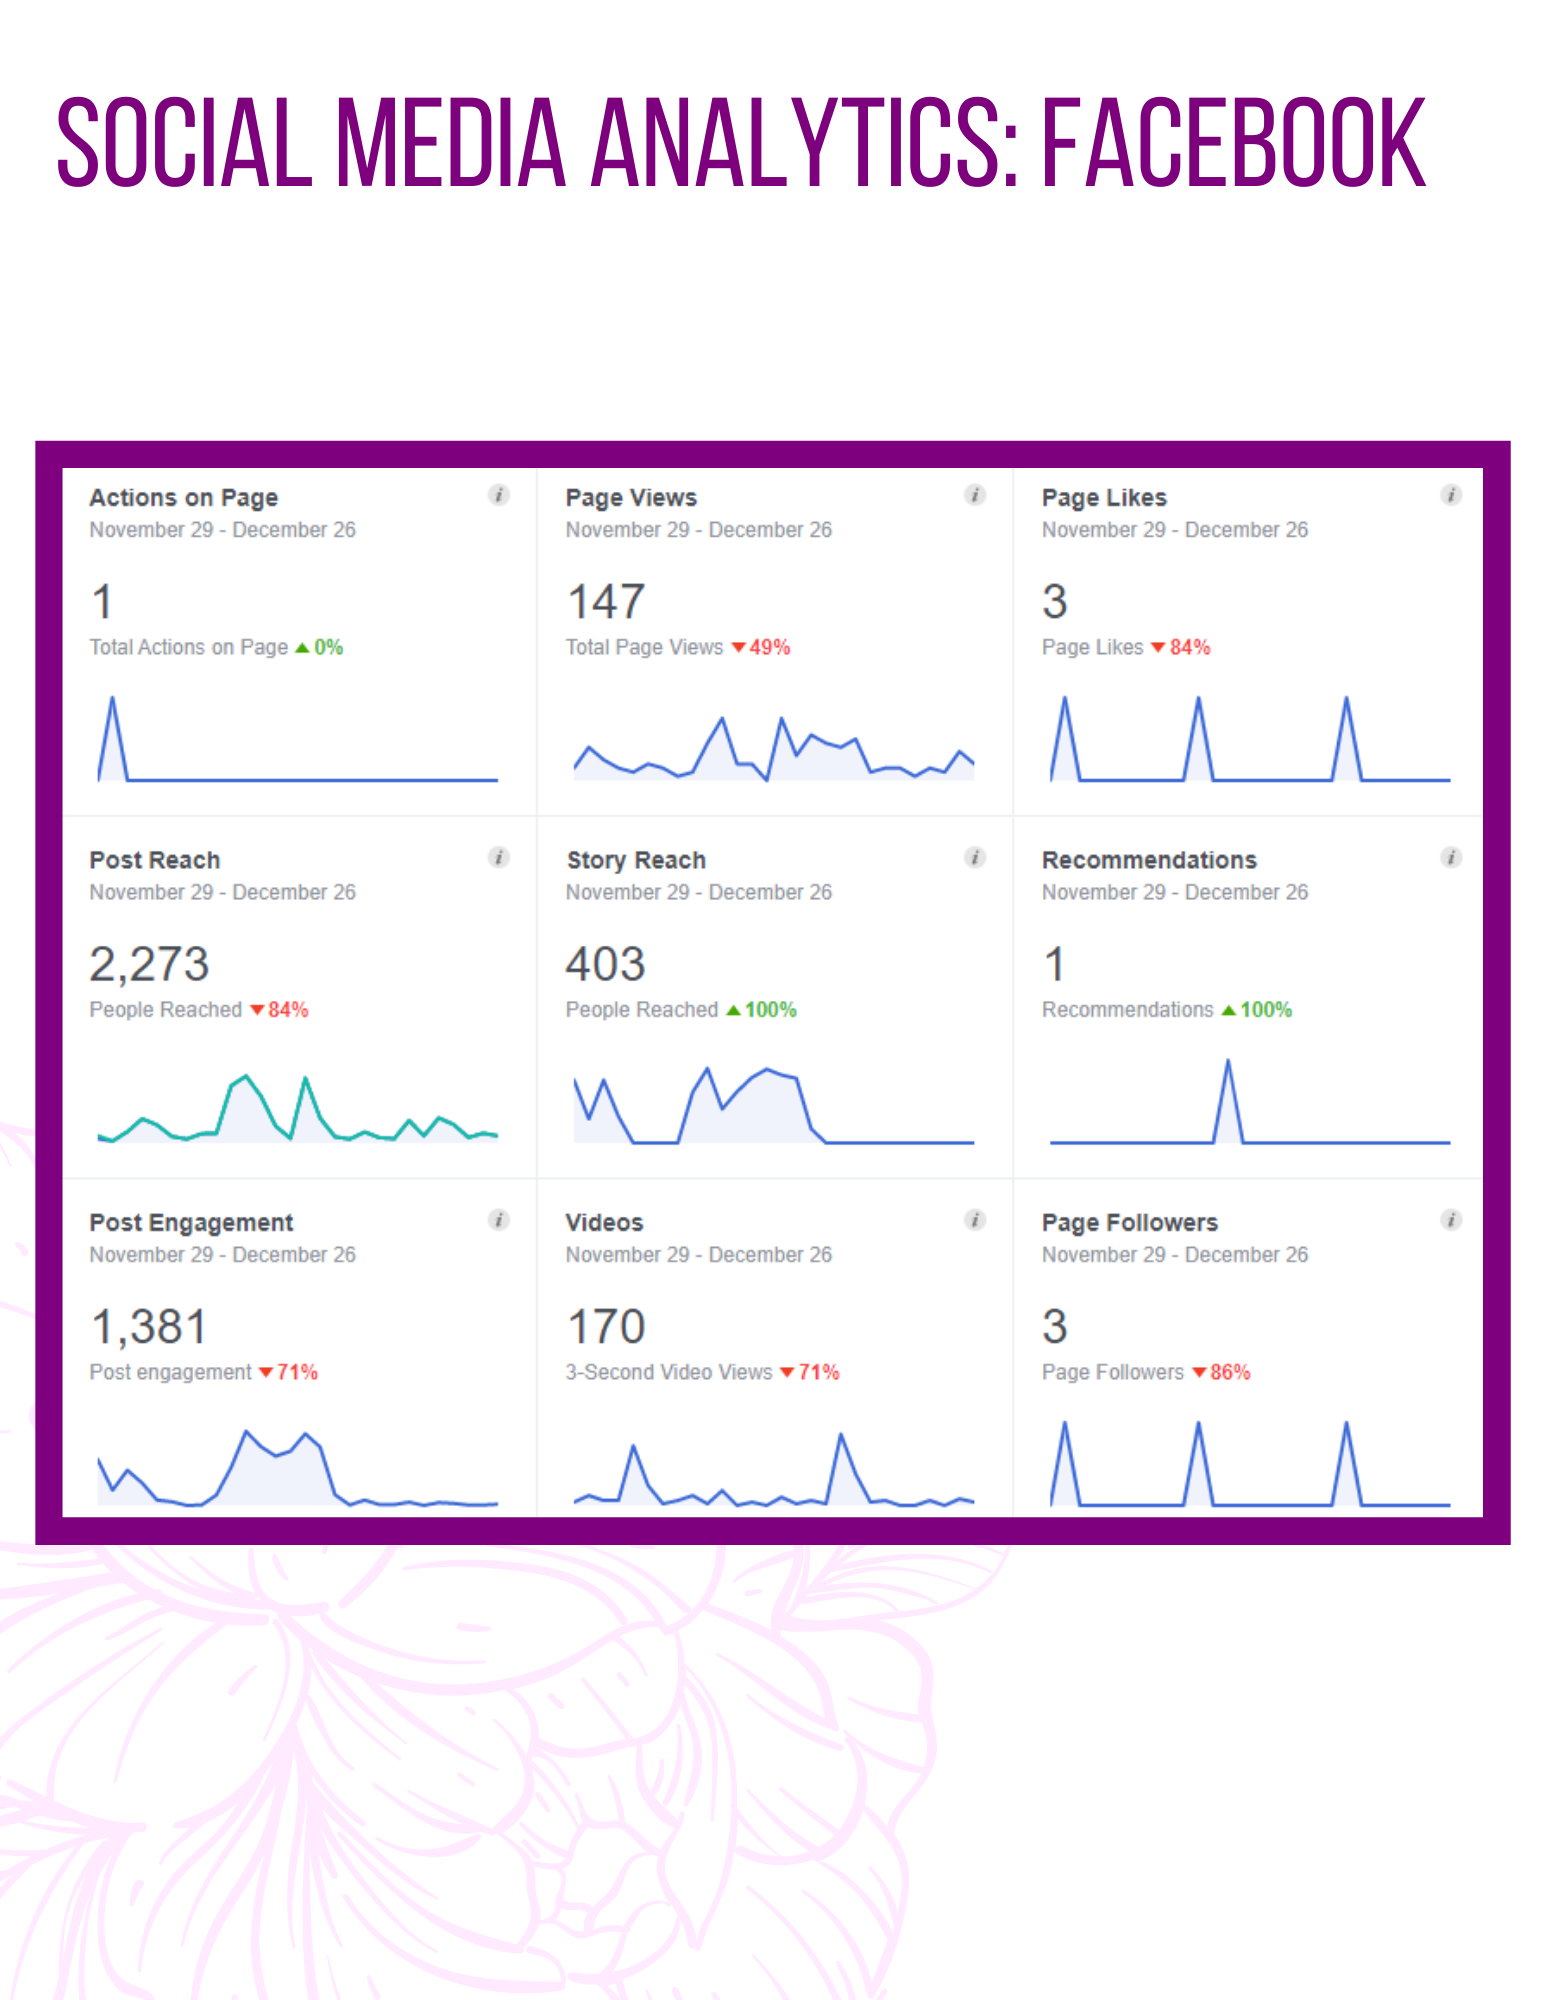The height and width of the screenshot is (2000, 1545).
Task: Click the 2,273 people reached number
Action: [x=149, y=965]
